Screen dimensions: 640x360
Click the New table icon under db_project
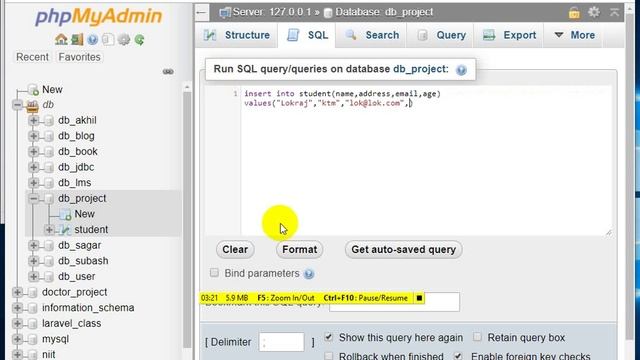[x=65, y=214]
